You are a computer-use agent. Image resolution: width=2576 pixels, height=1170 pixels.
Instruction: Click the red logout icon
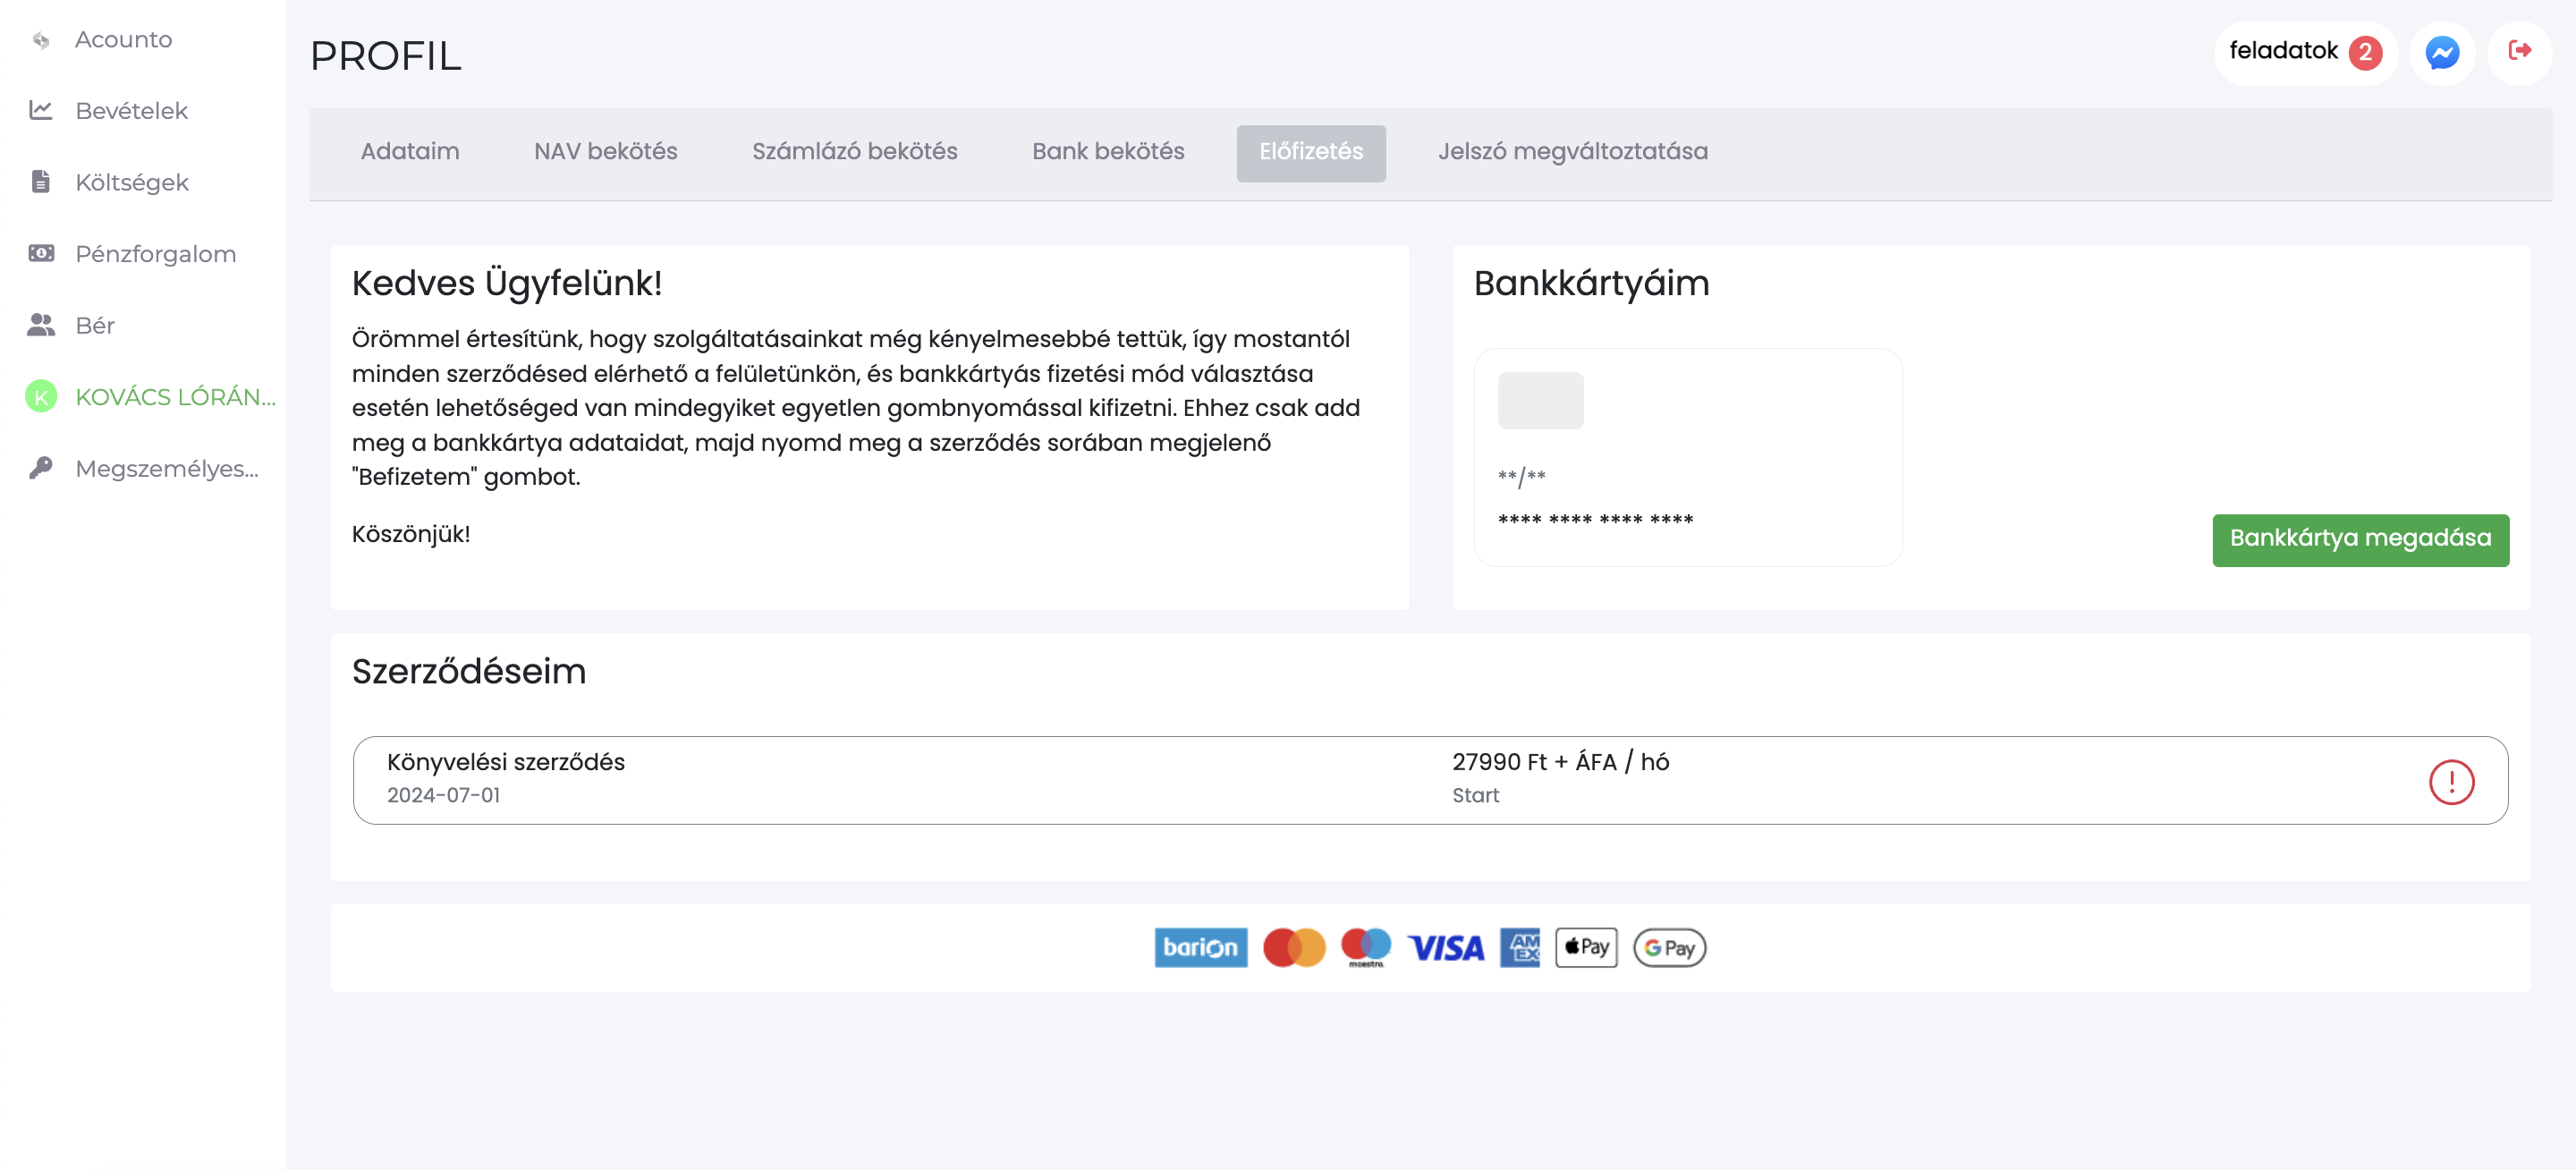pyautogui.click(x=2519, y=51)
